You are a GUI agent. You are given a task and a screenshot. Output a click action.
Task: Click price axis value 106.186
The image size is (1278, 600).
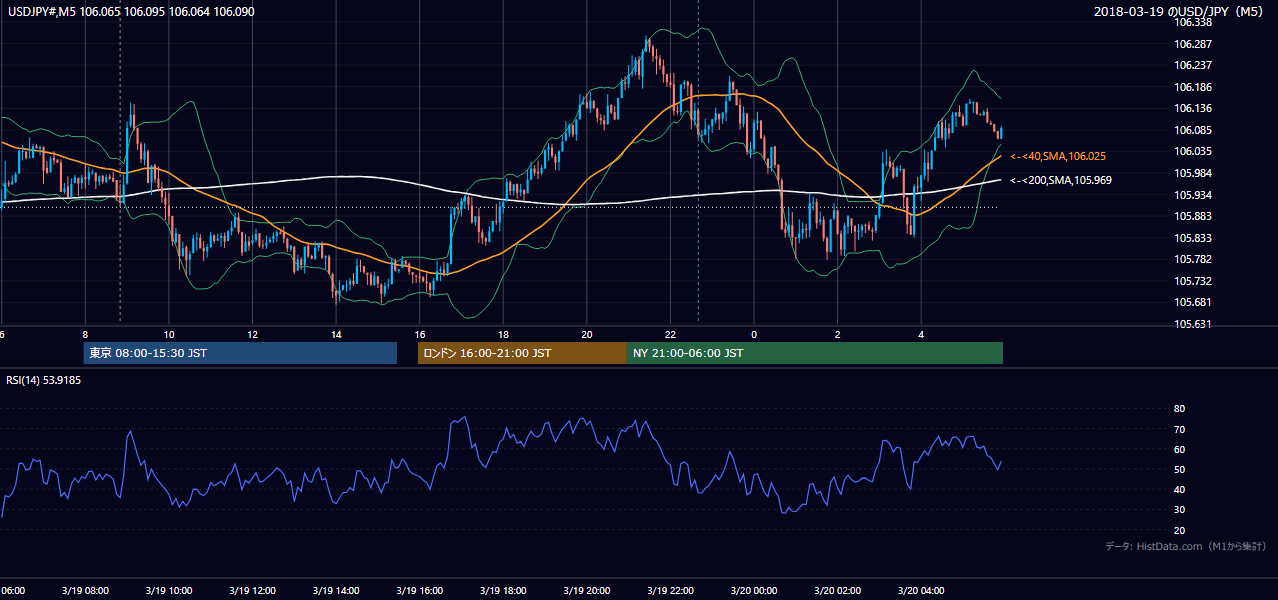(1194, 87)
